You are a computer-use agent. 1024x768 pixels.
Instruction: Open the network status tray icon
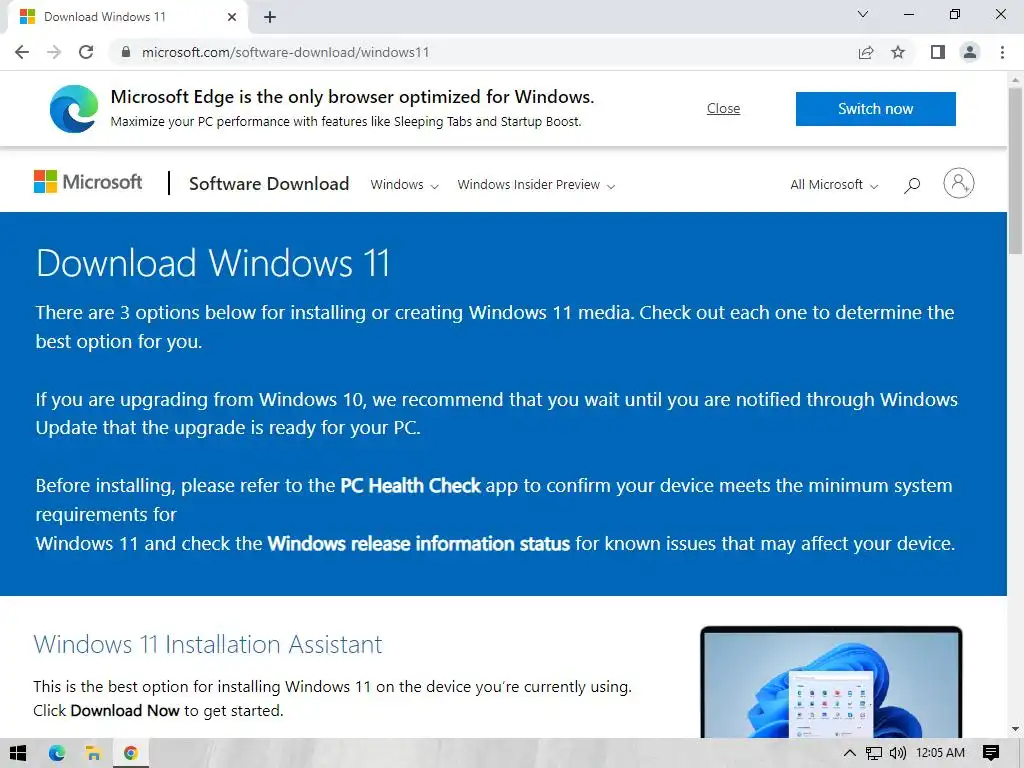(873, 753)
